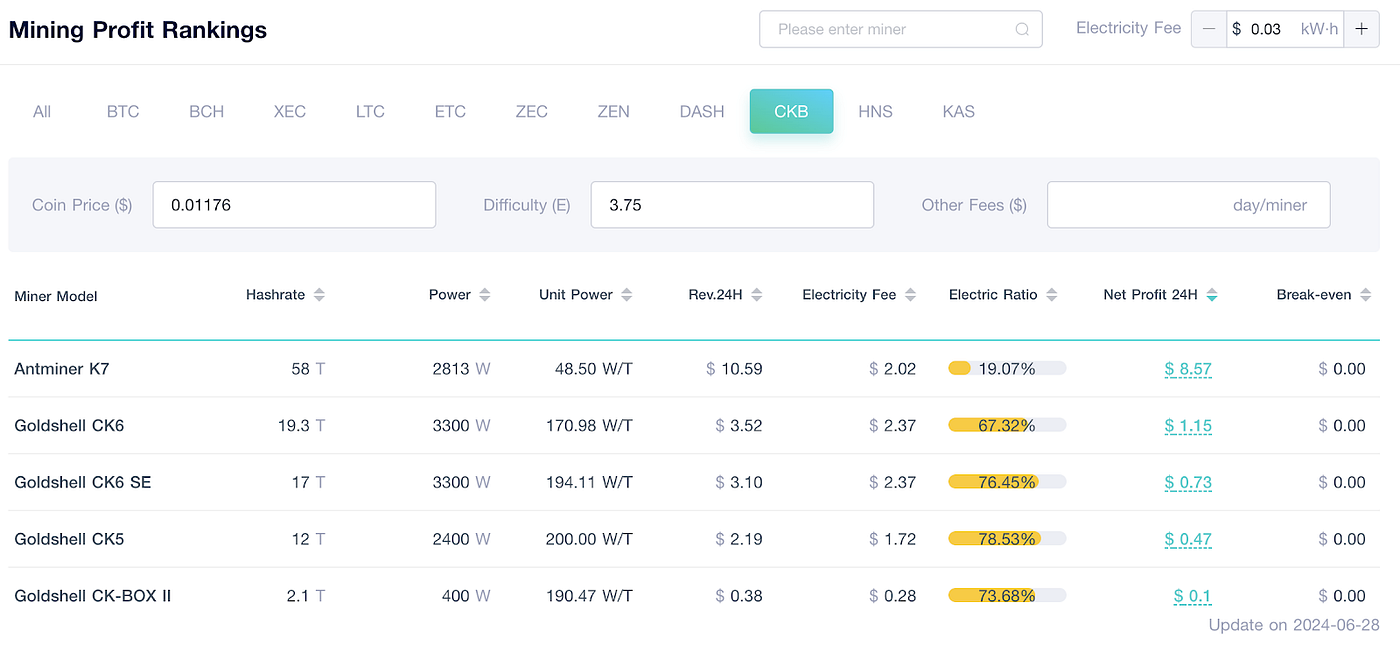
Task: Click Antminer K7's electric ratio progress bar
Action: (x=1006, y=368)
